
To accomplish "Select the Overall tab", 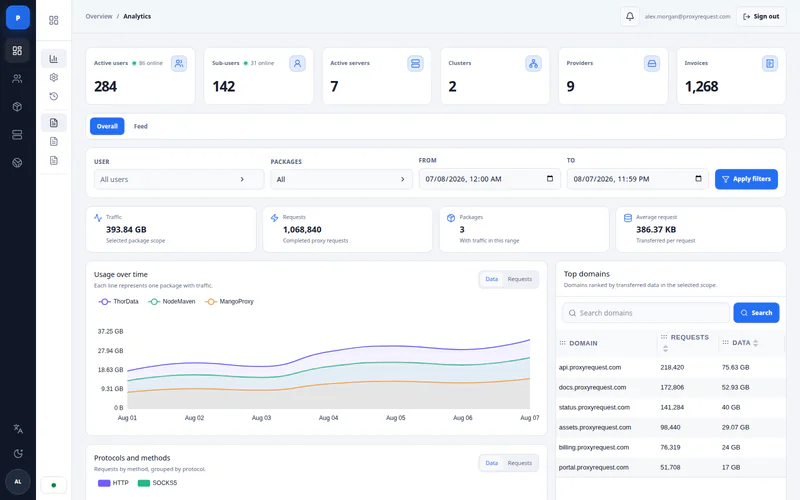I will 107,126.
